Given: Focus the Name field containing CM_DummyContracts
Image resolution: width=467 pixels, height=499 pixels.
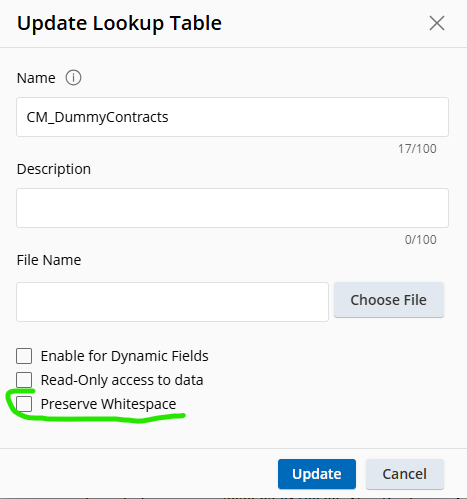Looking at the screenshot, I should coord(232,117).
